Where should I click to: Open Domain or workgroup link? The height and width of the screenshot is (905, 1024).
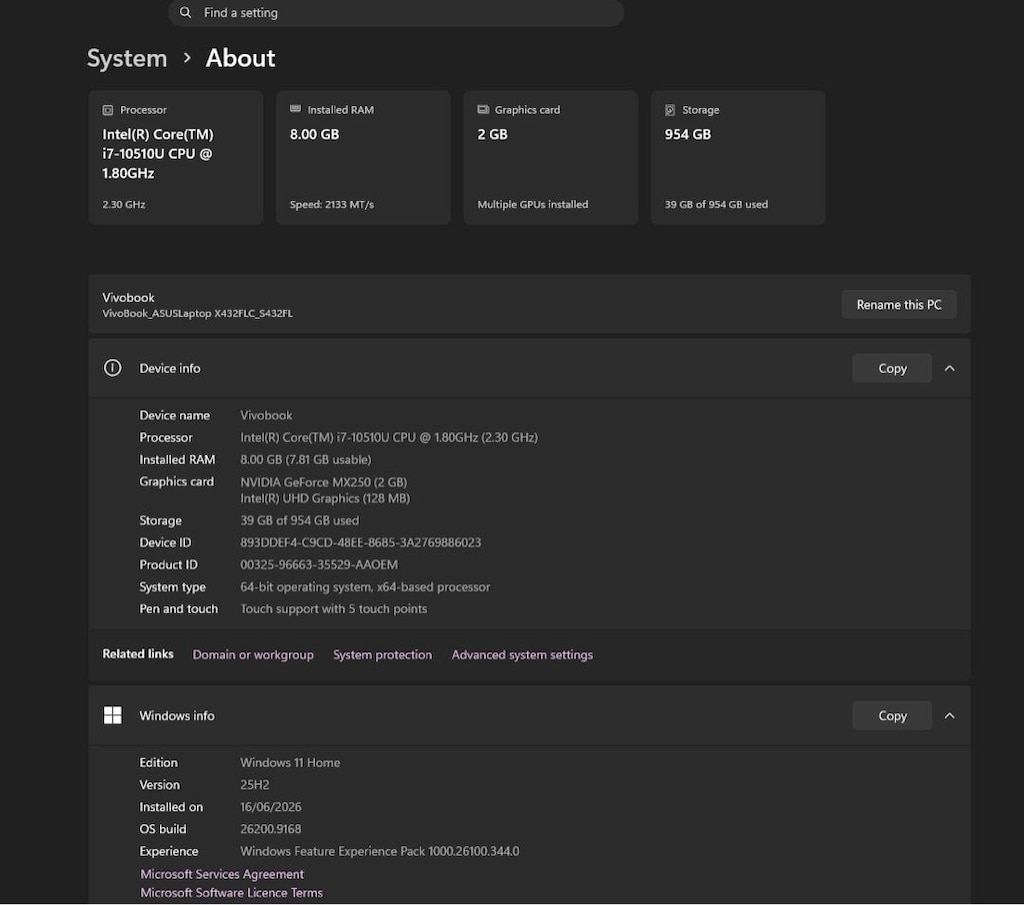pyautogui.click(x=253, y=655)
